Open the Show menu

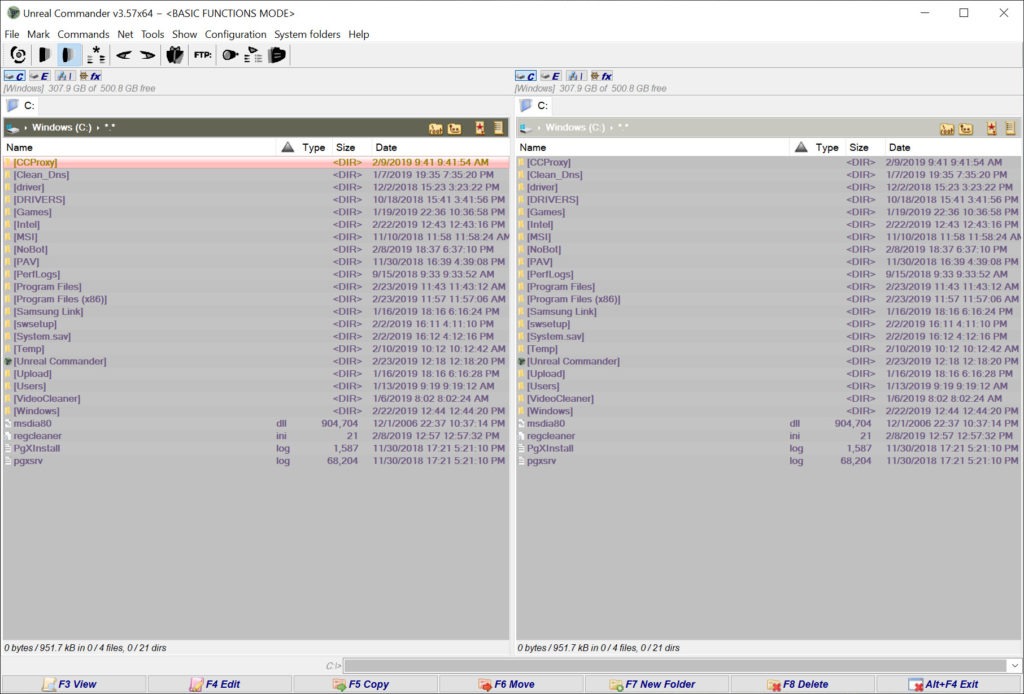[x=184, y=34]
